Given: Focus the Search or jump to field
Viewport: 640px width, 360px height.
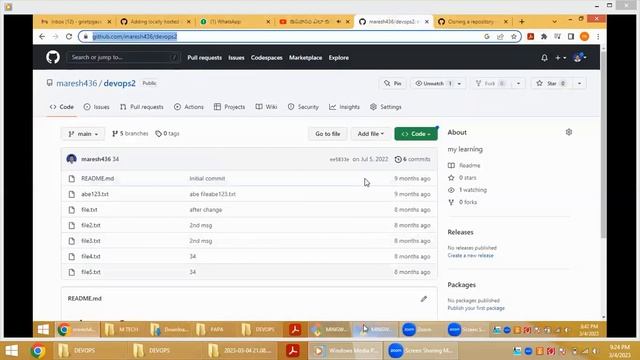Looking at the screenshot, I should [x=123, y=58].
